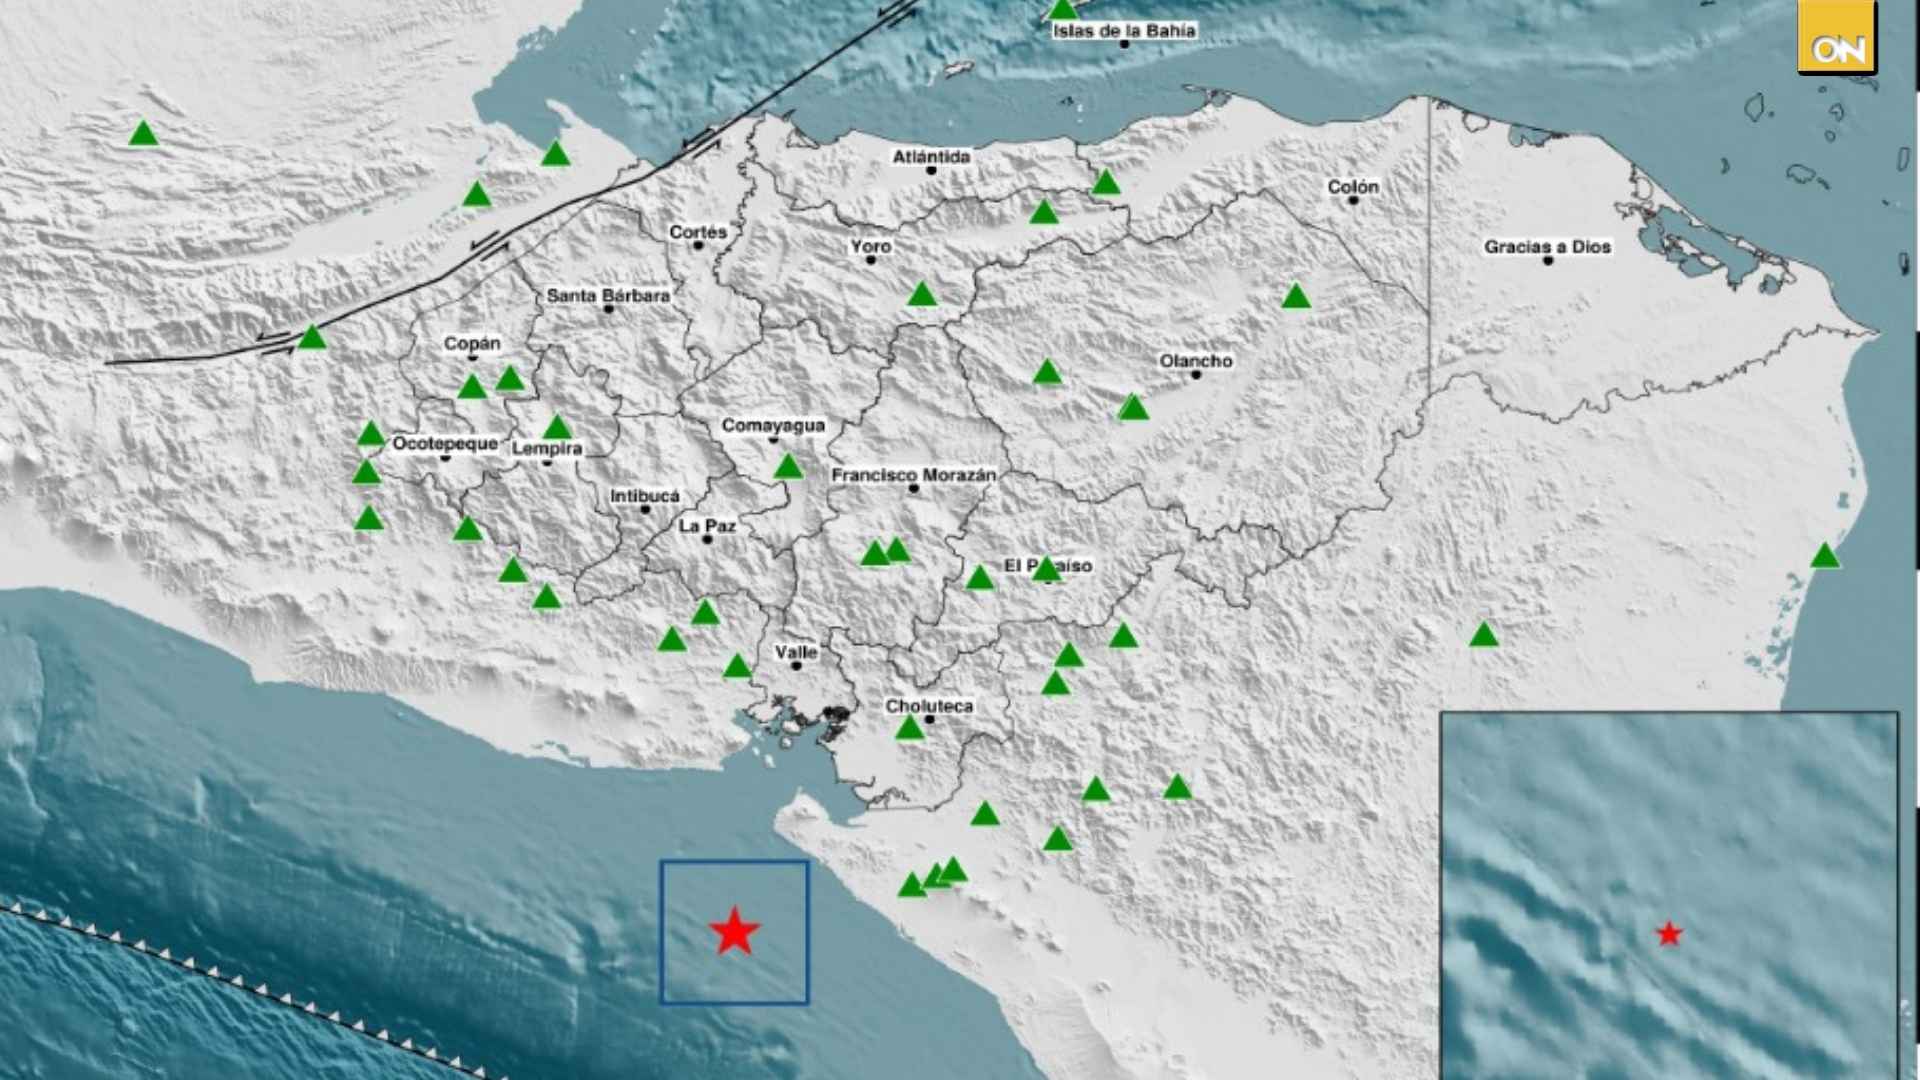
Task: Click the large red epicenter star
Action: [735, 931]
